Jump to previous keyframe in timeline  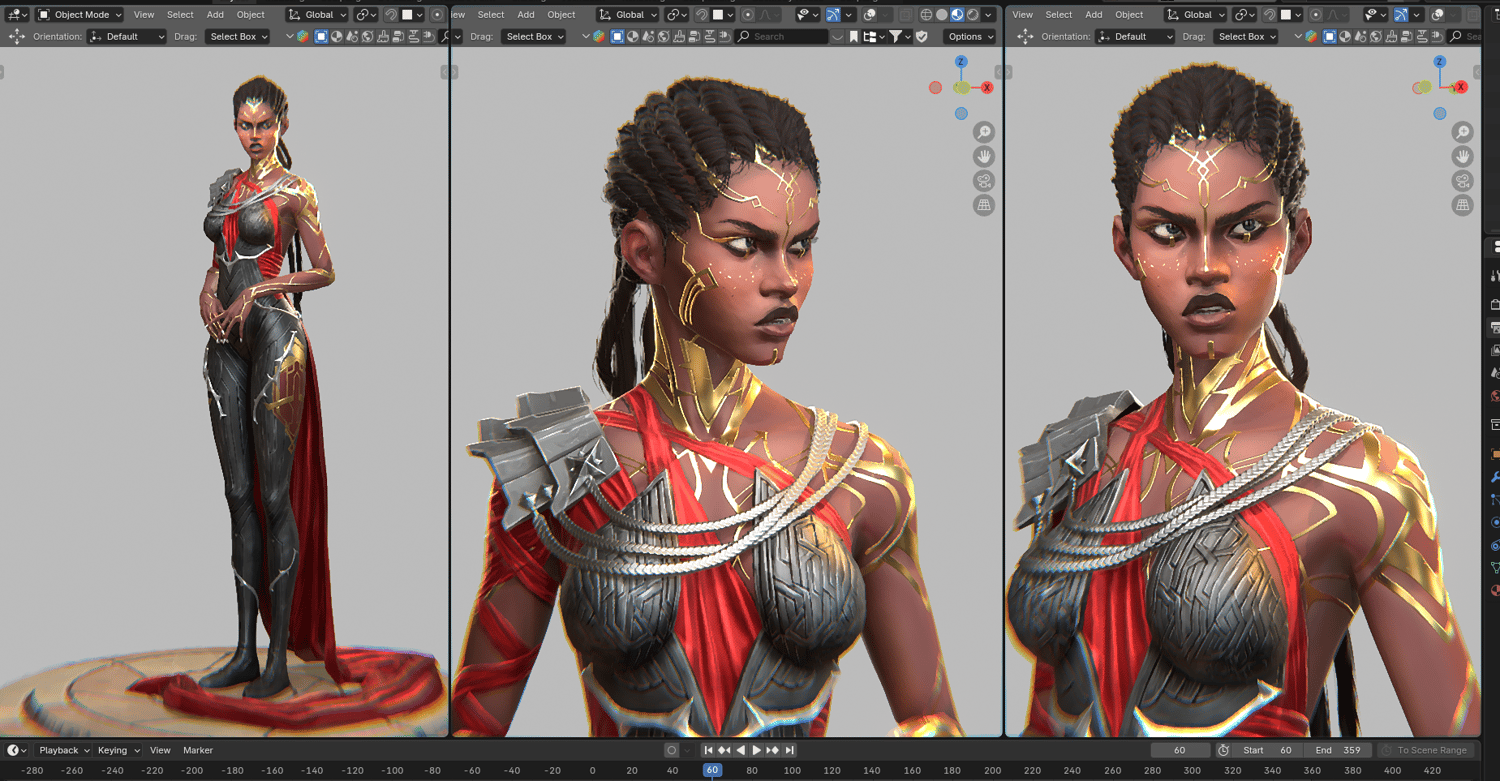pos(724,750)
